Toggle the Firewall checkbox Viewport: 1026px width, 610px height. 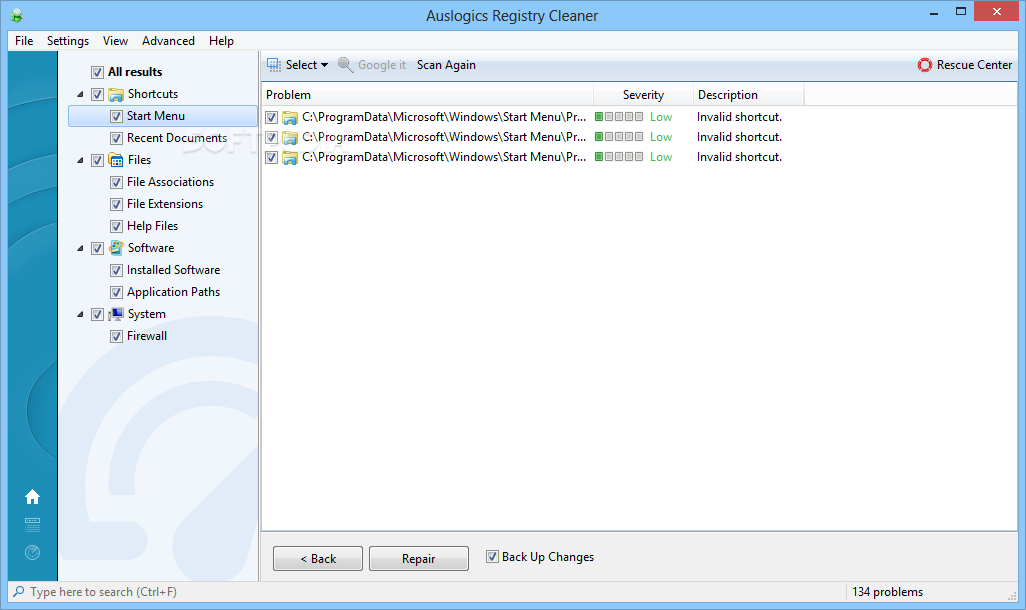[116, 336]
